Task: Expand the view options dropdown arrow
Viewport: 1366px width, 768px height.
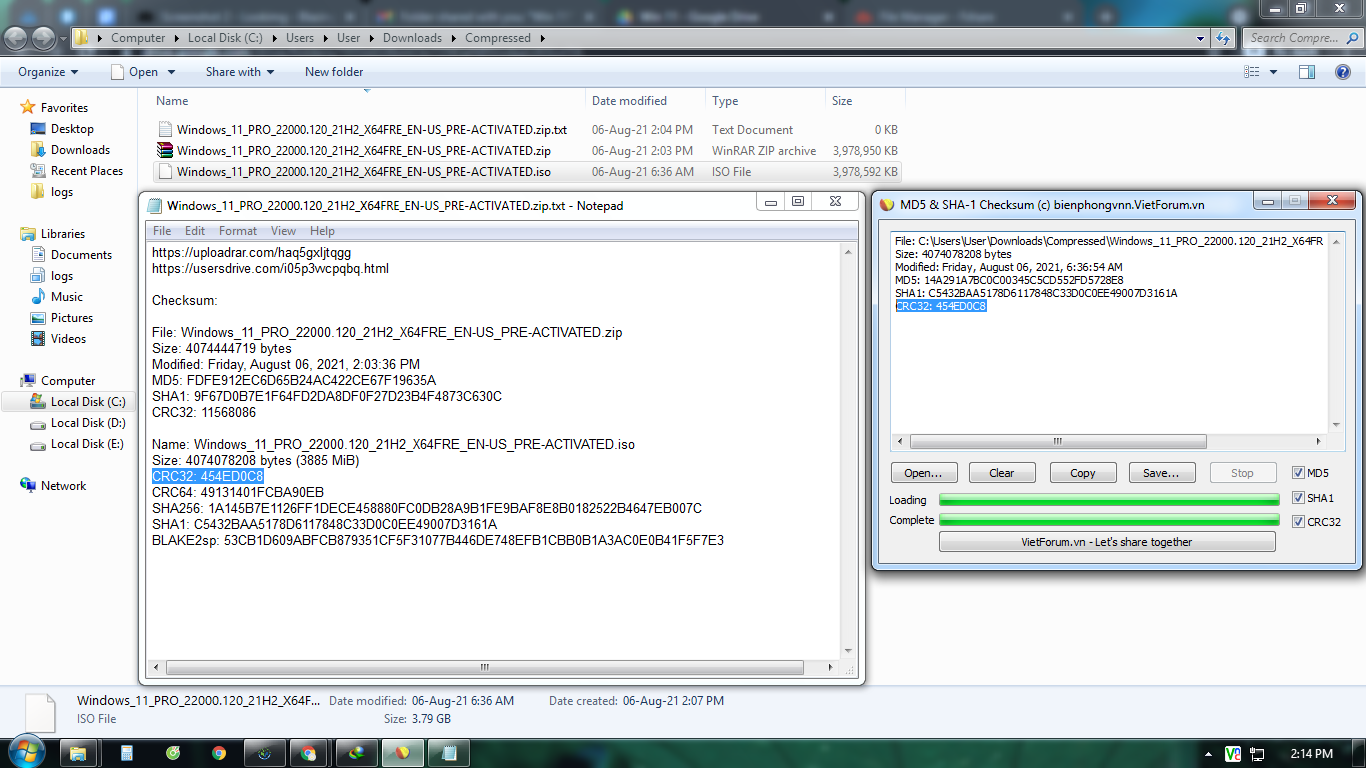Action: (x=1273, y=72)
